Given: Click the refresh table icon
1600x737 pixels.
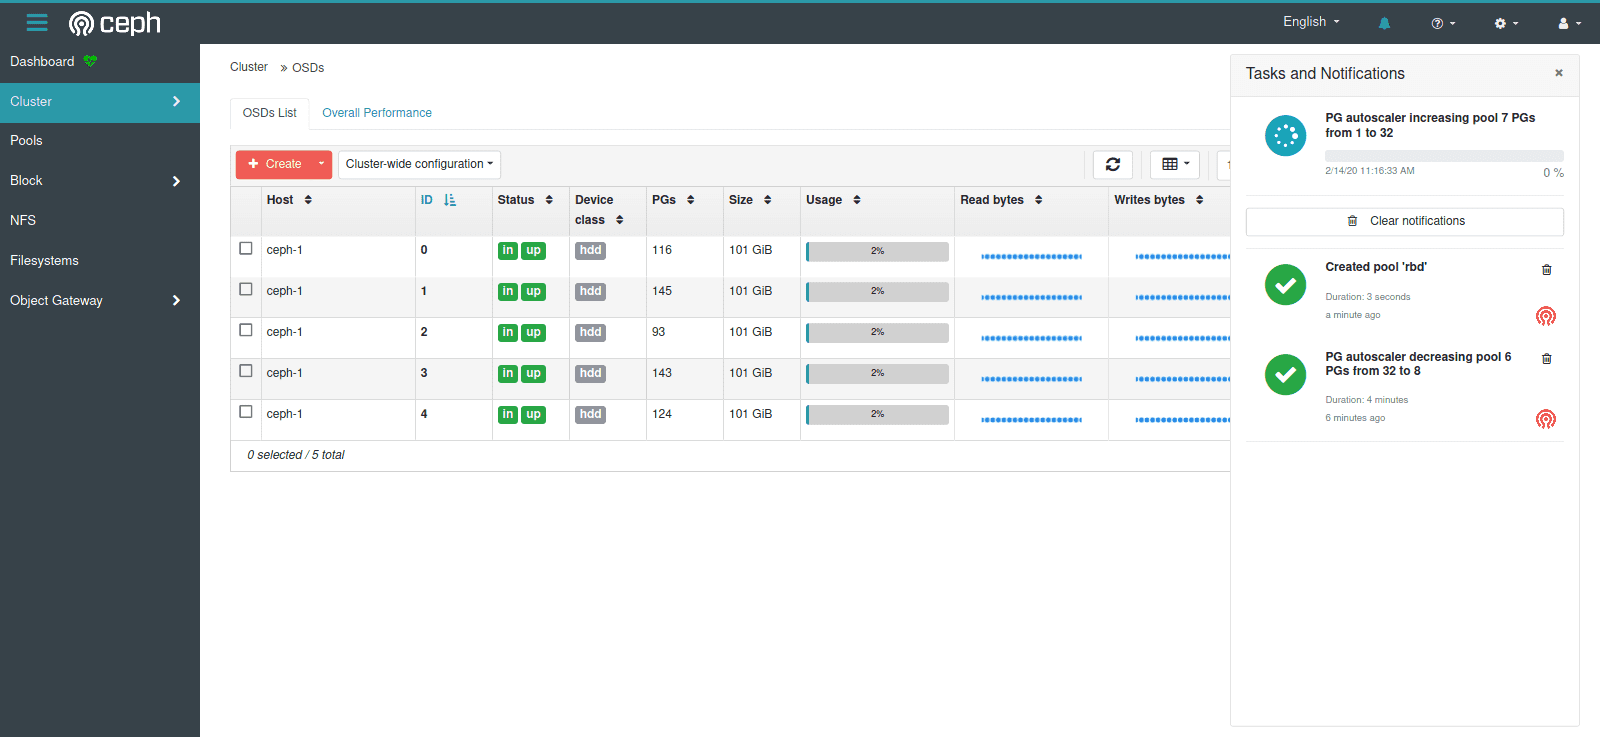Looking at the screenshot, I should [x=1112, y=164].
